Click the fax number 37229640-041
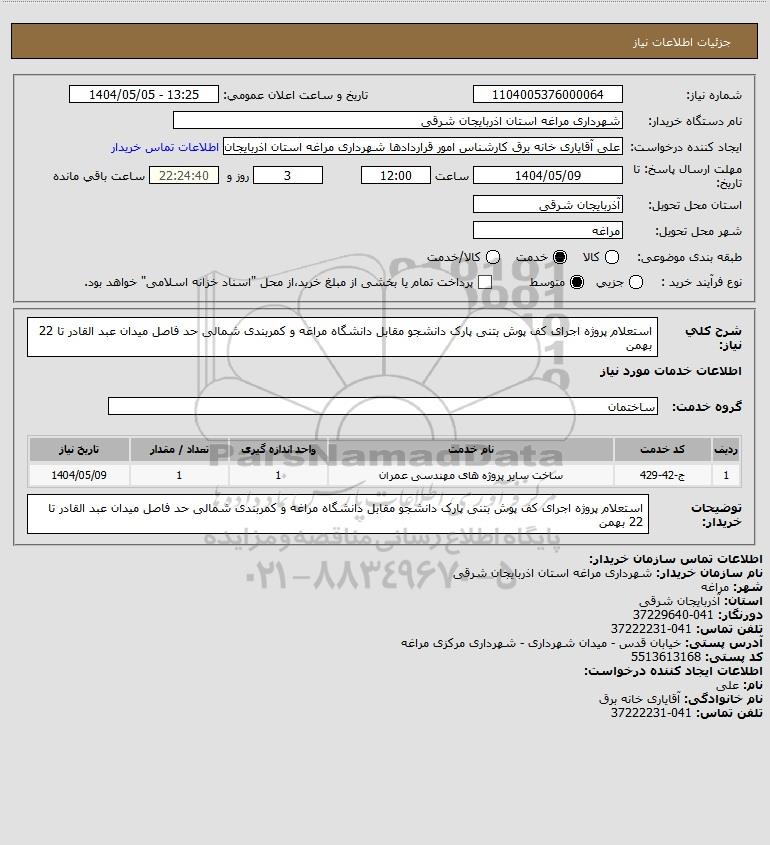770x845 pixels. [x=672, y=615]
